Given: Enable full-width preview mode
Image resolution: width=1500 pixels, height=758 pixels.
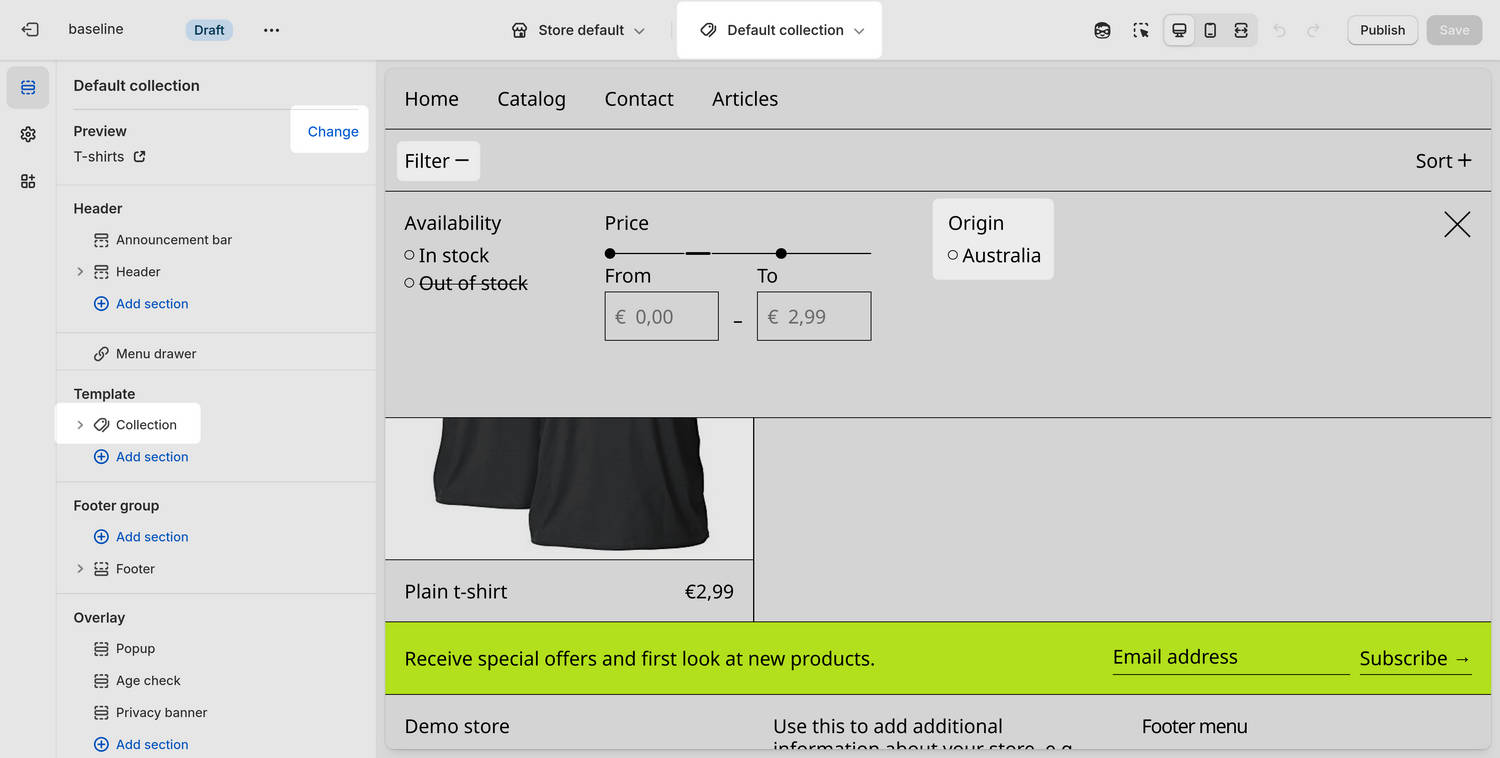Looking at the screenshot, I should click(1241, 30).
